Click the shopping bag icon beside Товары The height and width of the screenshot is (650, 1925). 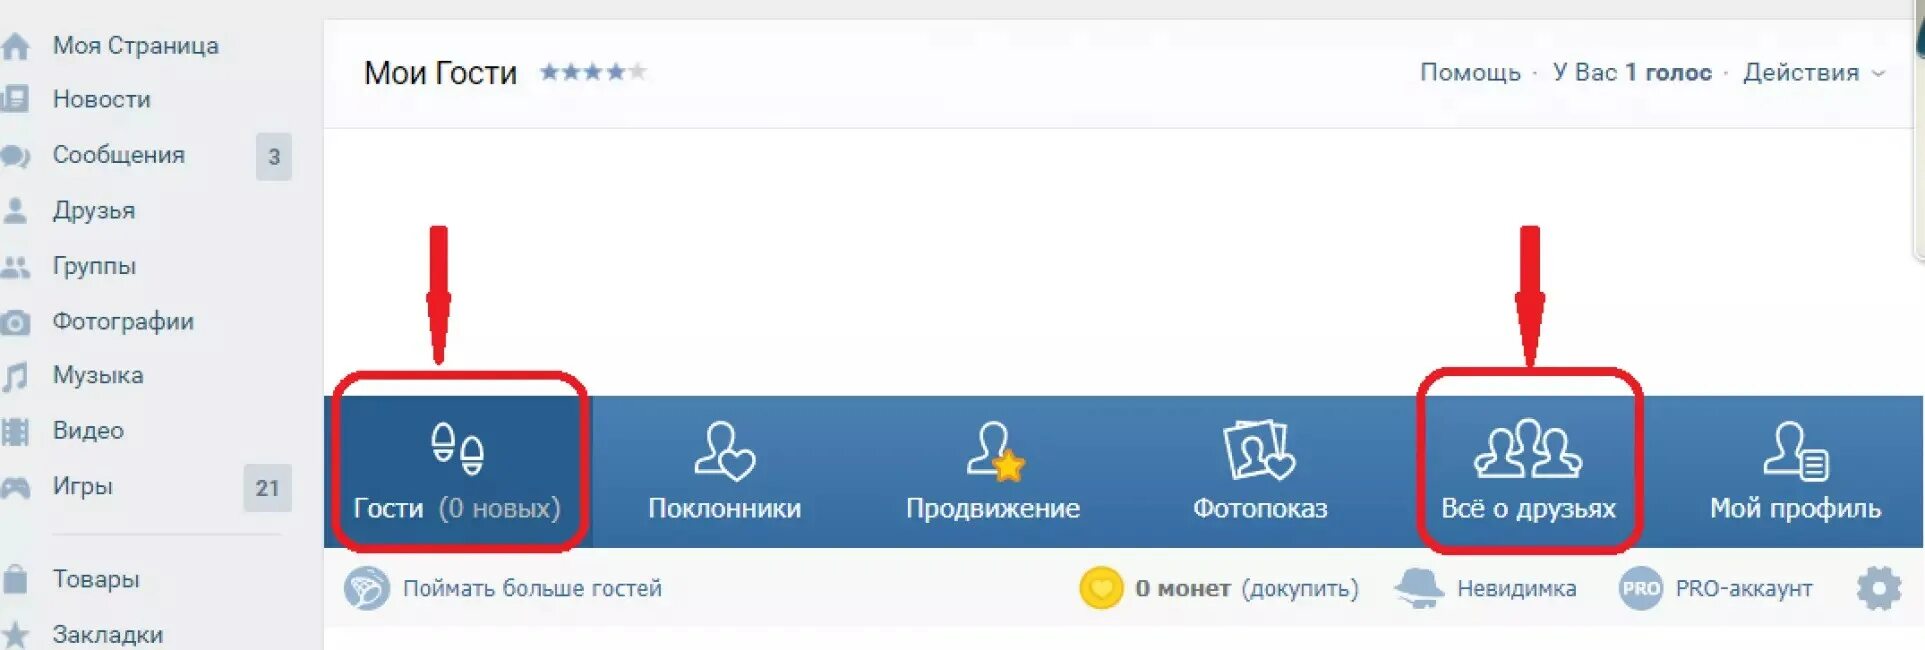[14, 579]
